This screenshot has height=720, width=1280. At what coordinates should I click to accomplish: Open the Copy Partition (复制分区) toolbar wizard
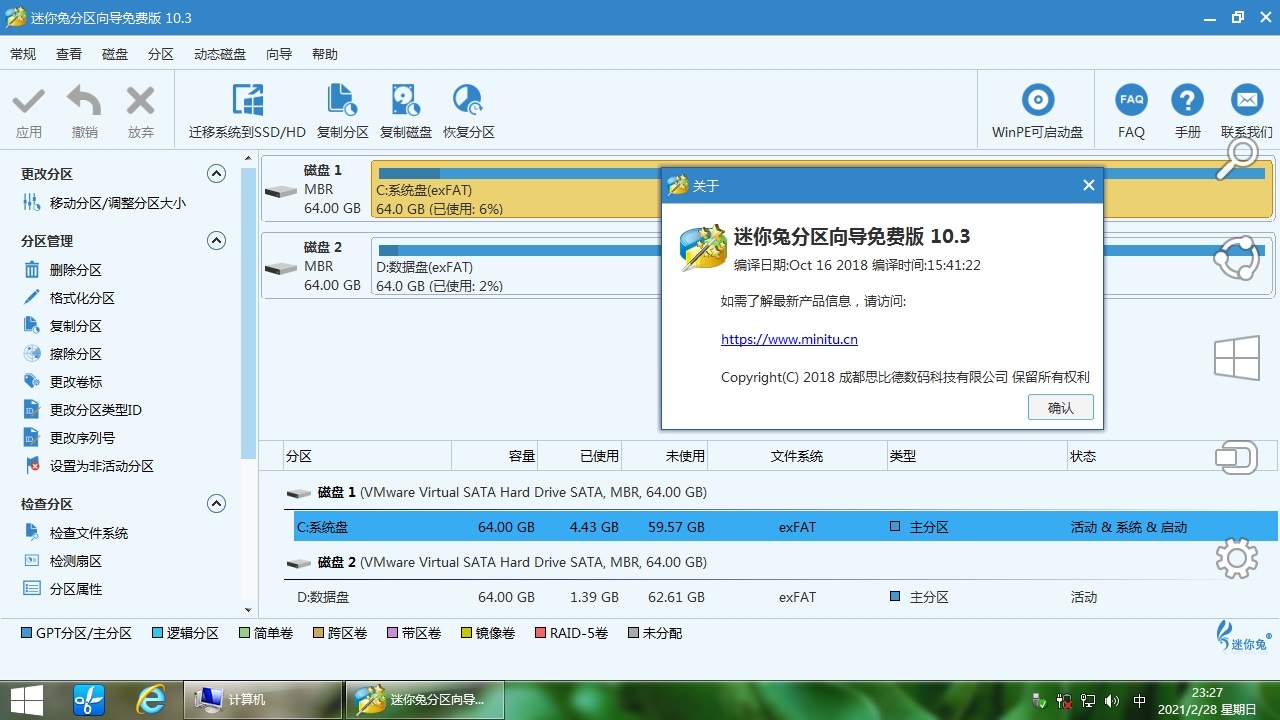pyautogui.click(x=343, y=110)
